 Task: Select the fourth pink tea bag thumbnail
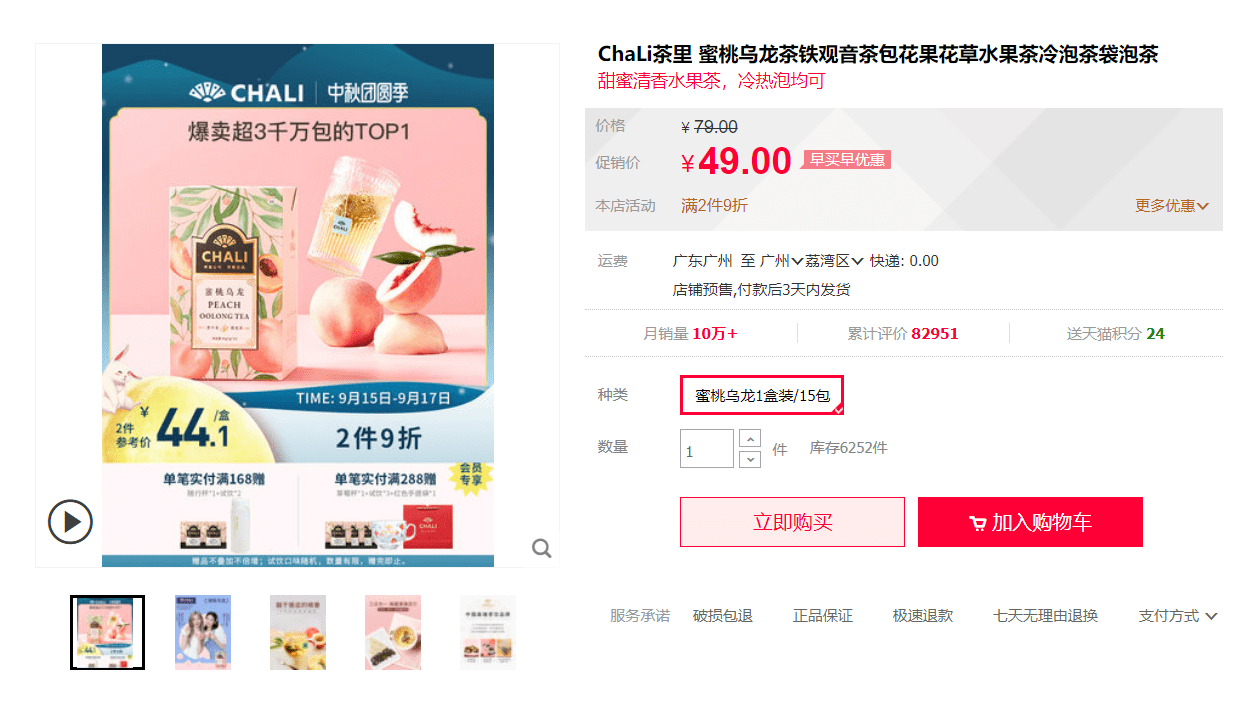(393, 632)
